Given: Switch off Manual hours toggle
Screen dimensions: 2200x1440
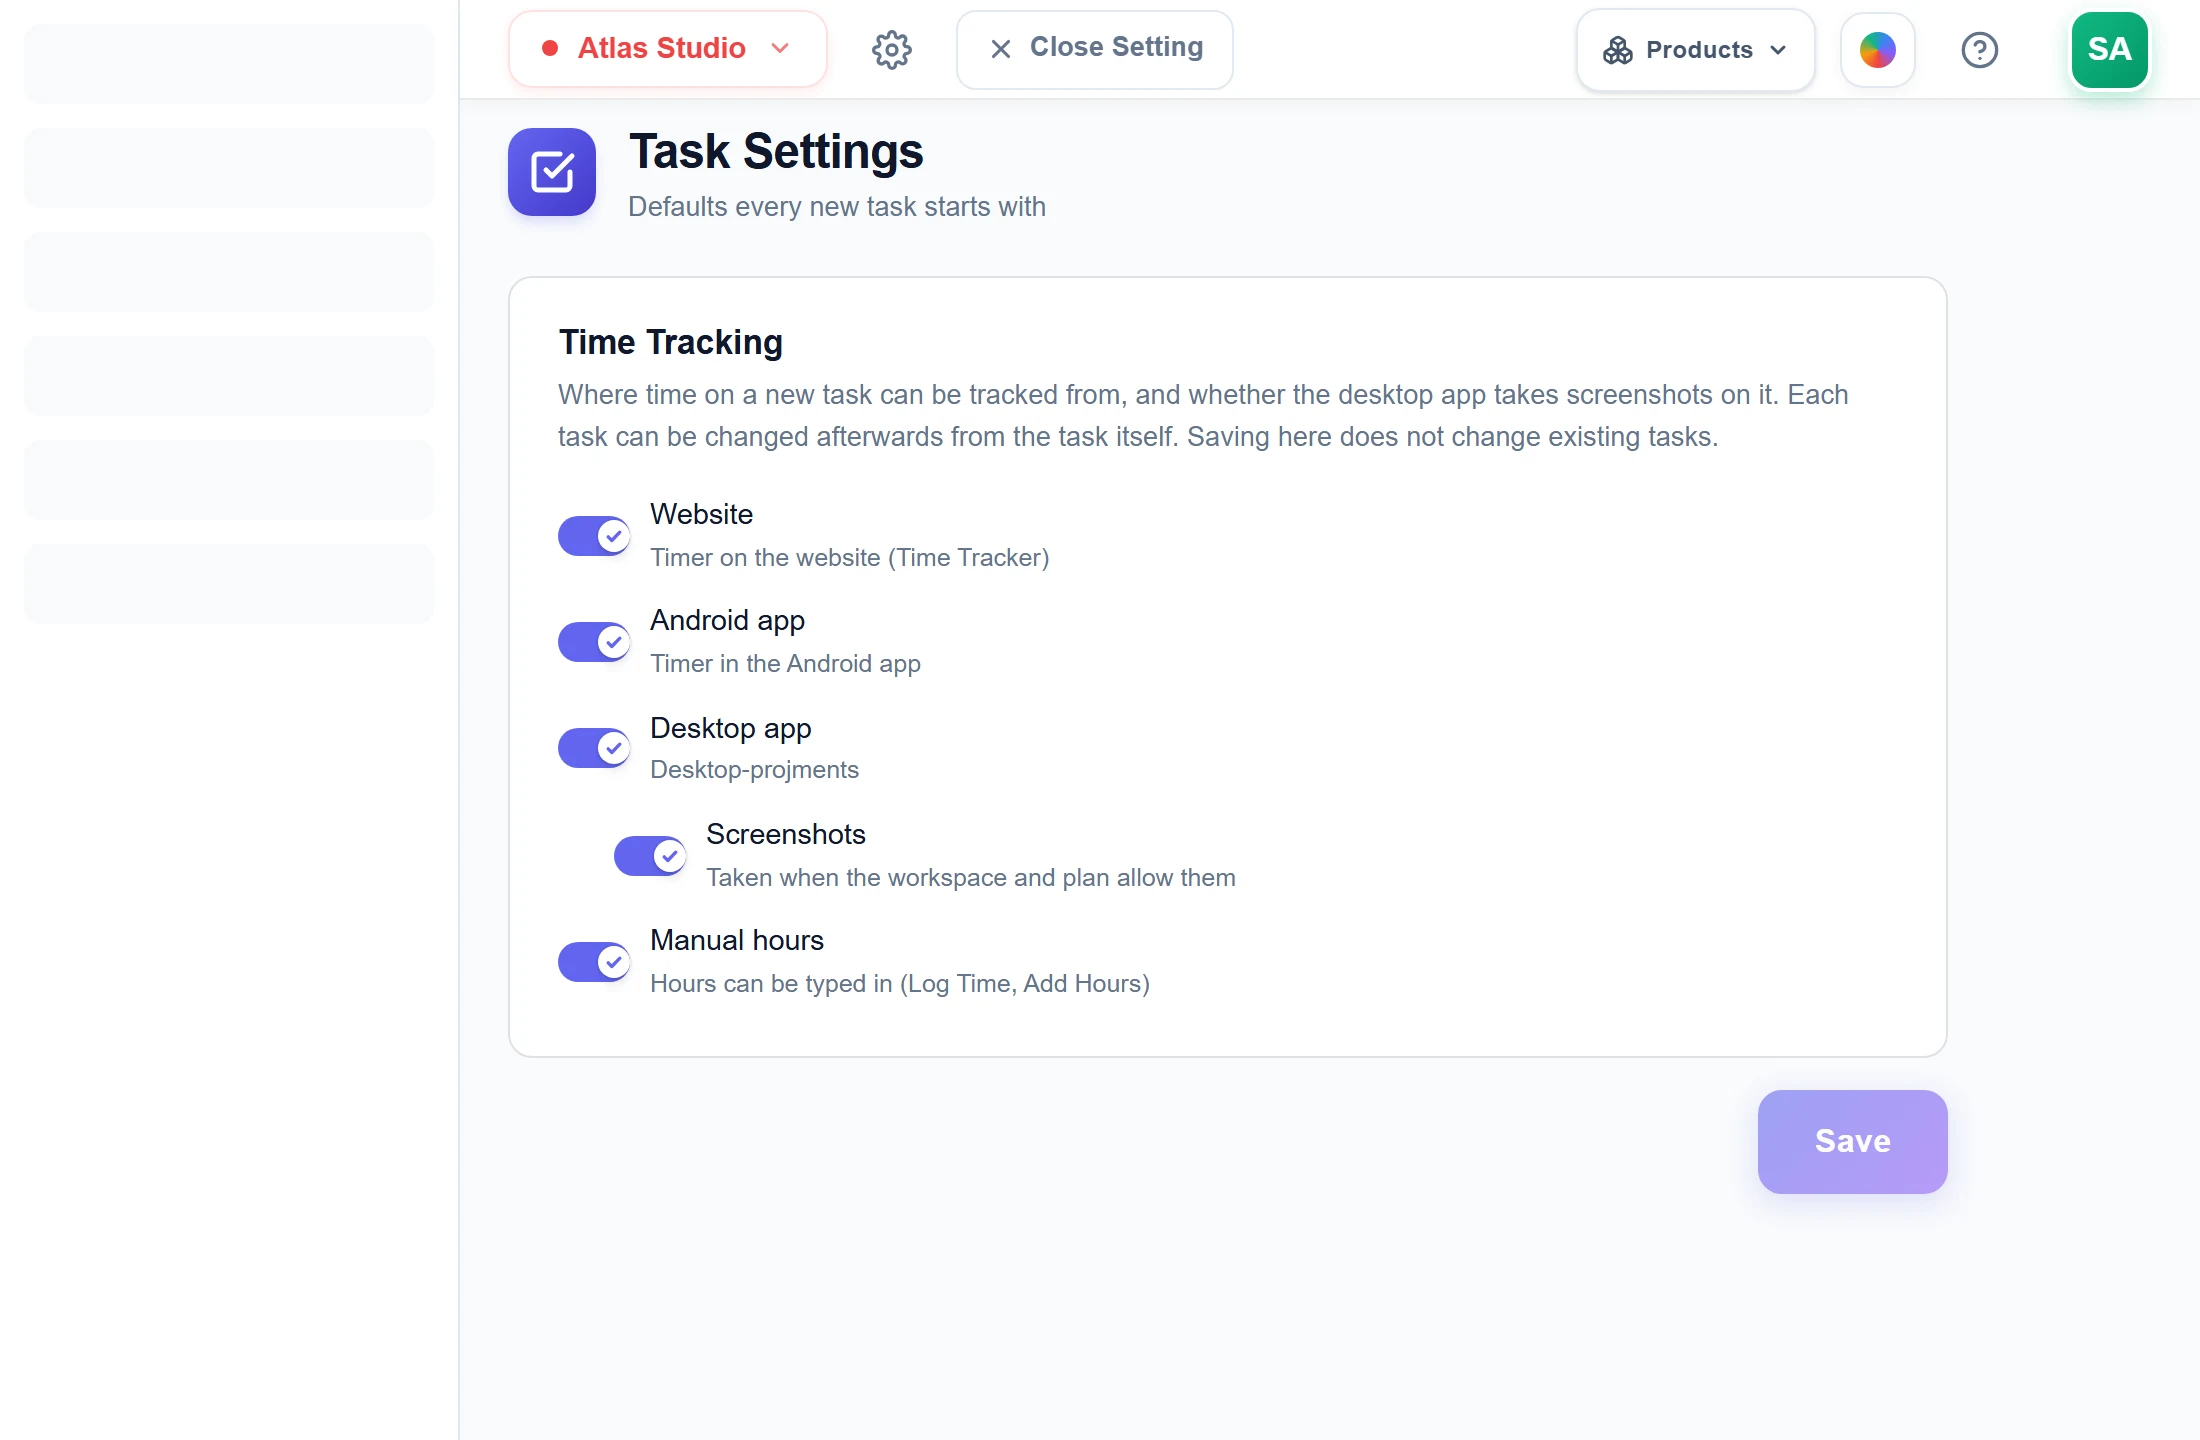Looking at the screenshot, I should (x=594, y=962).
